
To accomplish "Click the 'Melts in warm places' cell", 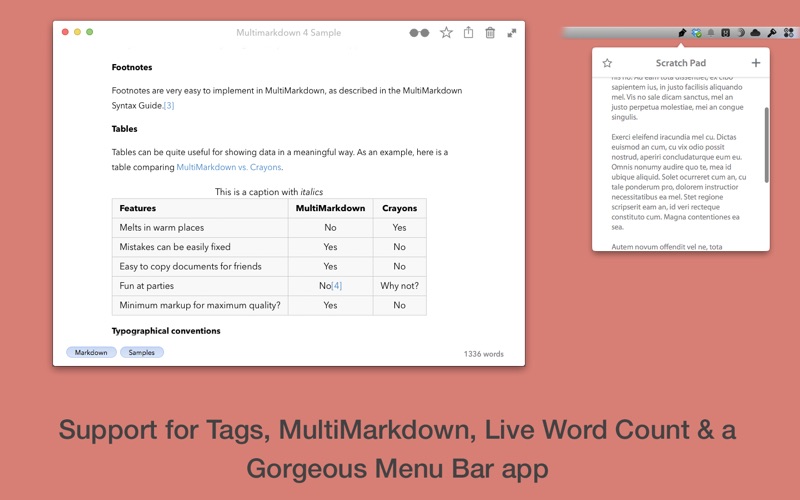I will point(200,228).
